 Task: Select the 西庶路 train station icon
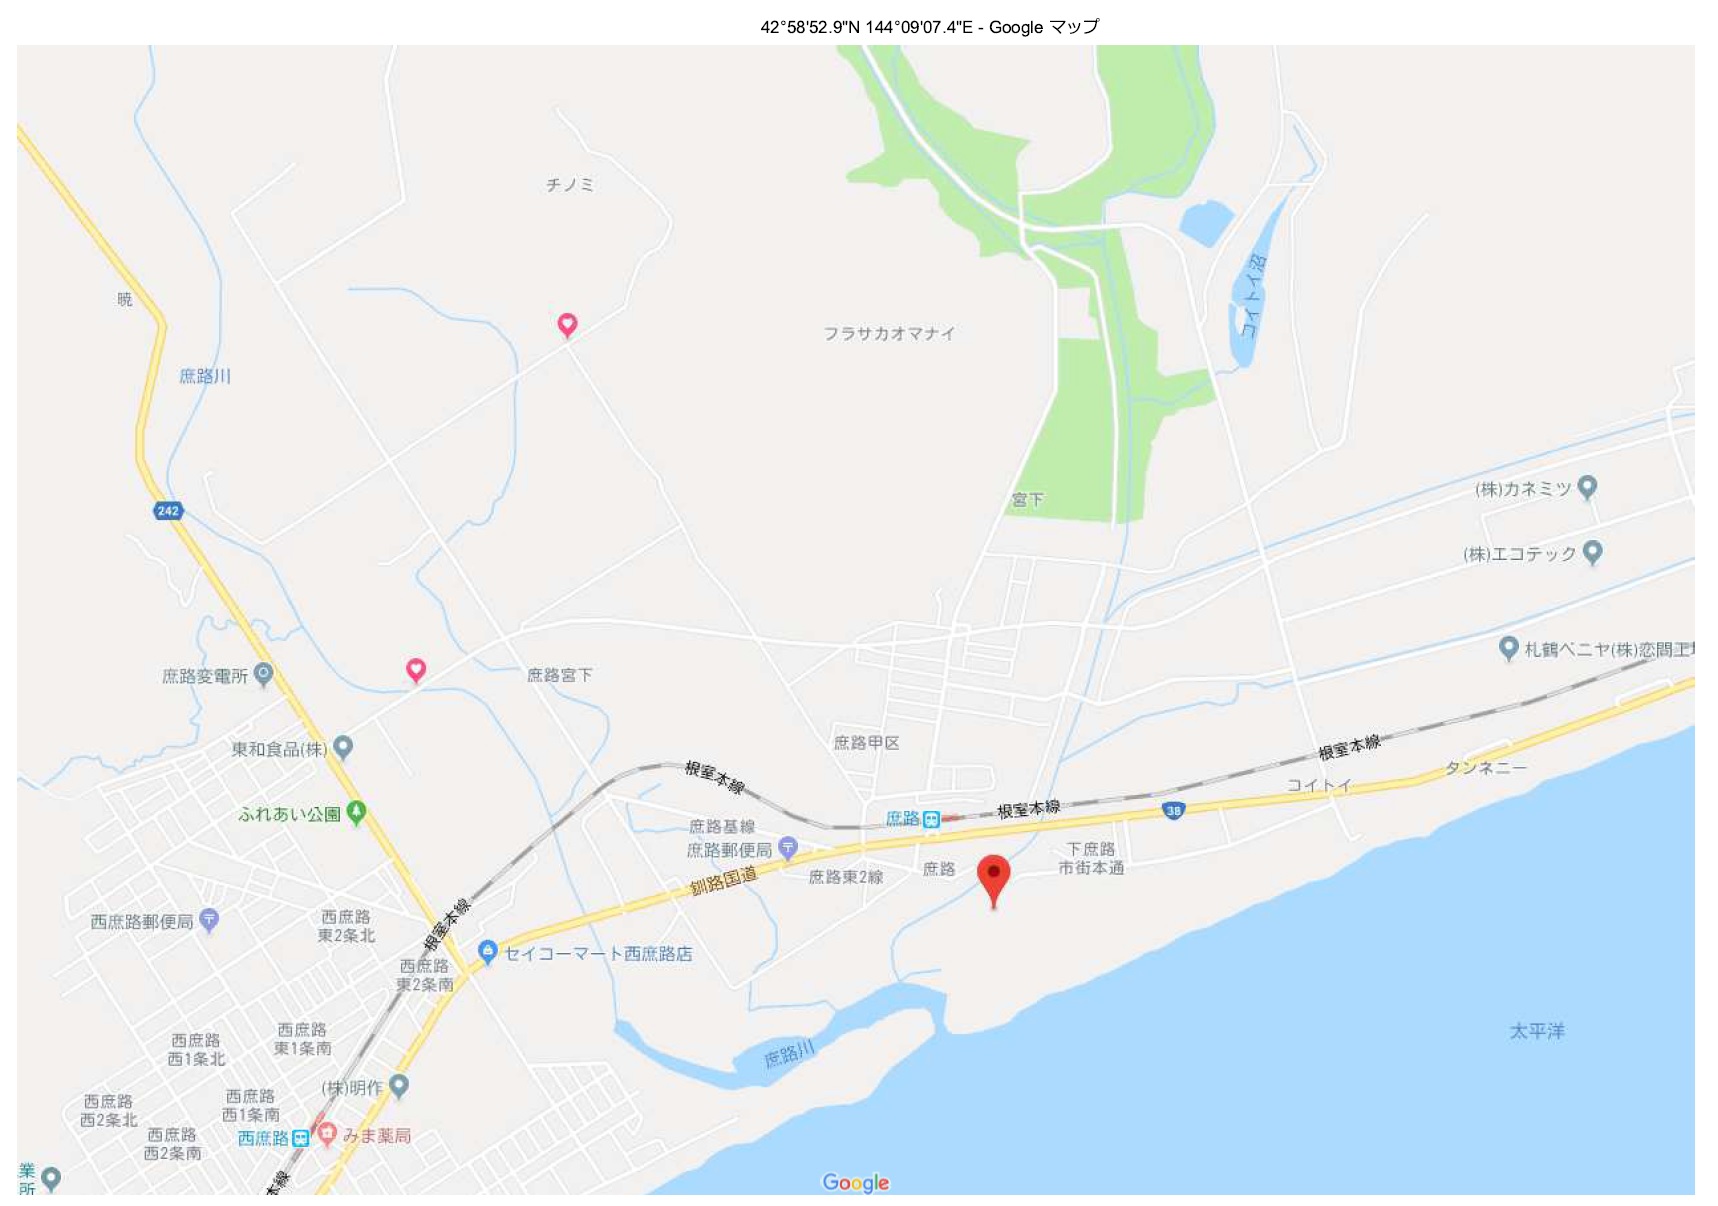pos(300,1138)
